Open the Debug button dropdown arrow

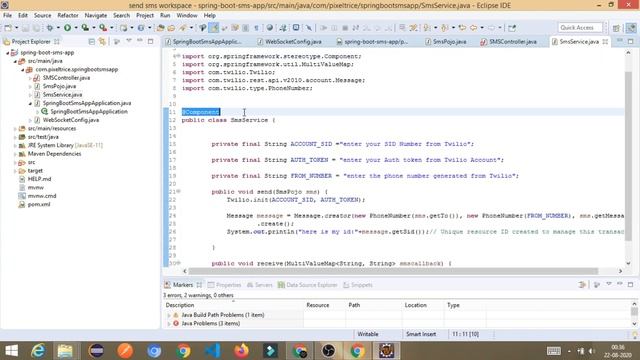(58, 28)
